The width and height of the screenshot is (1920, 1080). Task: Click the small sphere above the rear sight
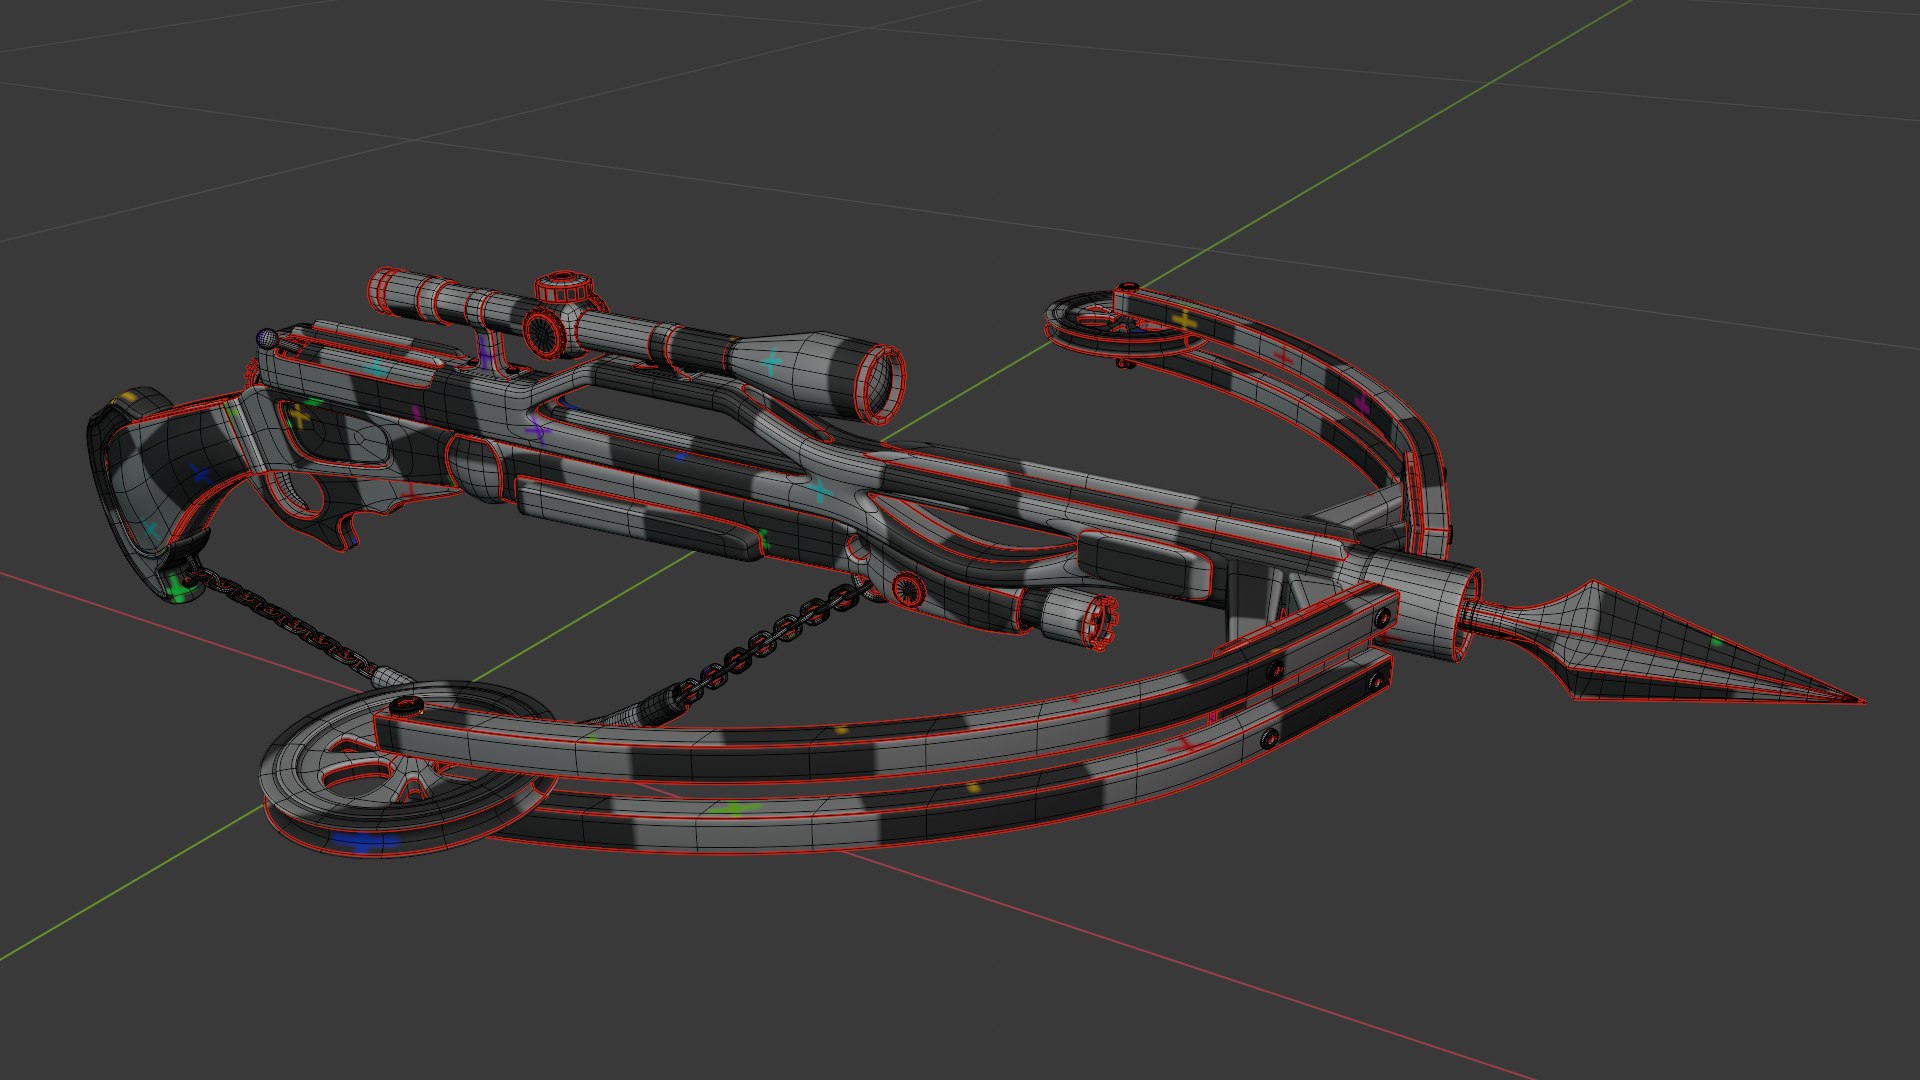coord(267,338)
